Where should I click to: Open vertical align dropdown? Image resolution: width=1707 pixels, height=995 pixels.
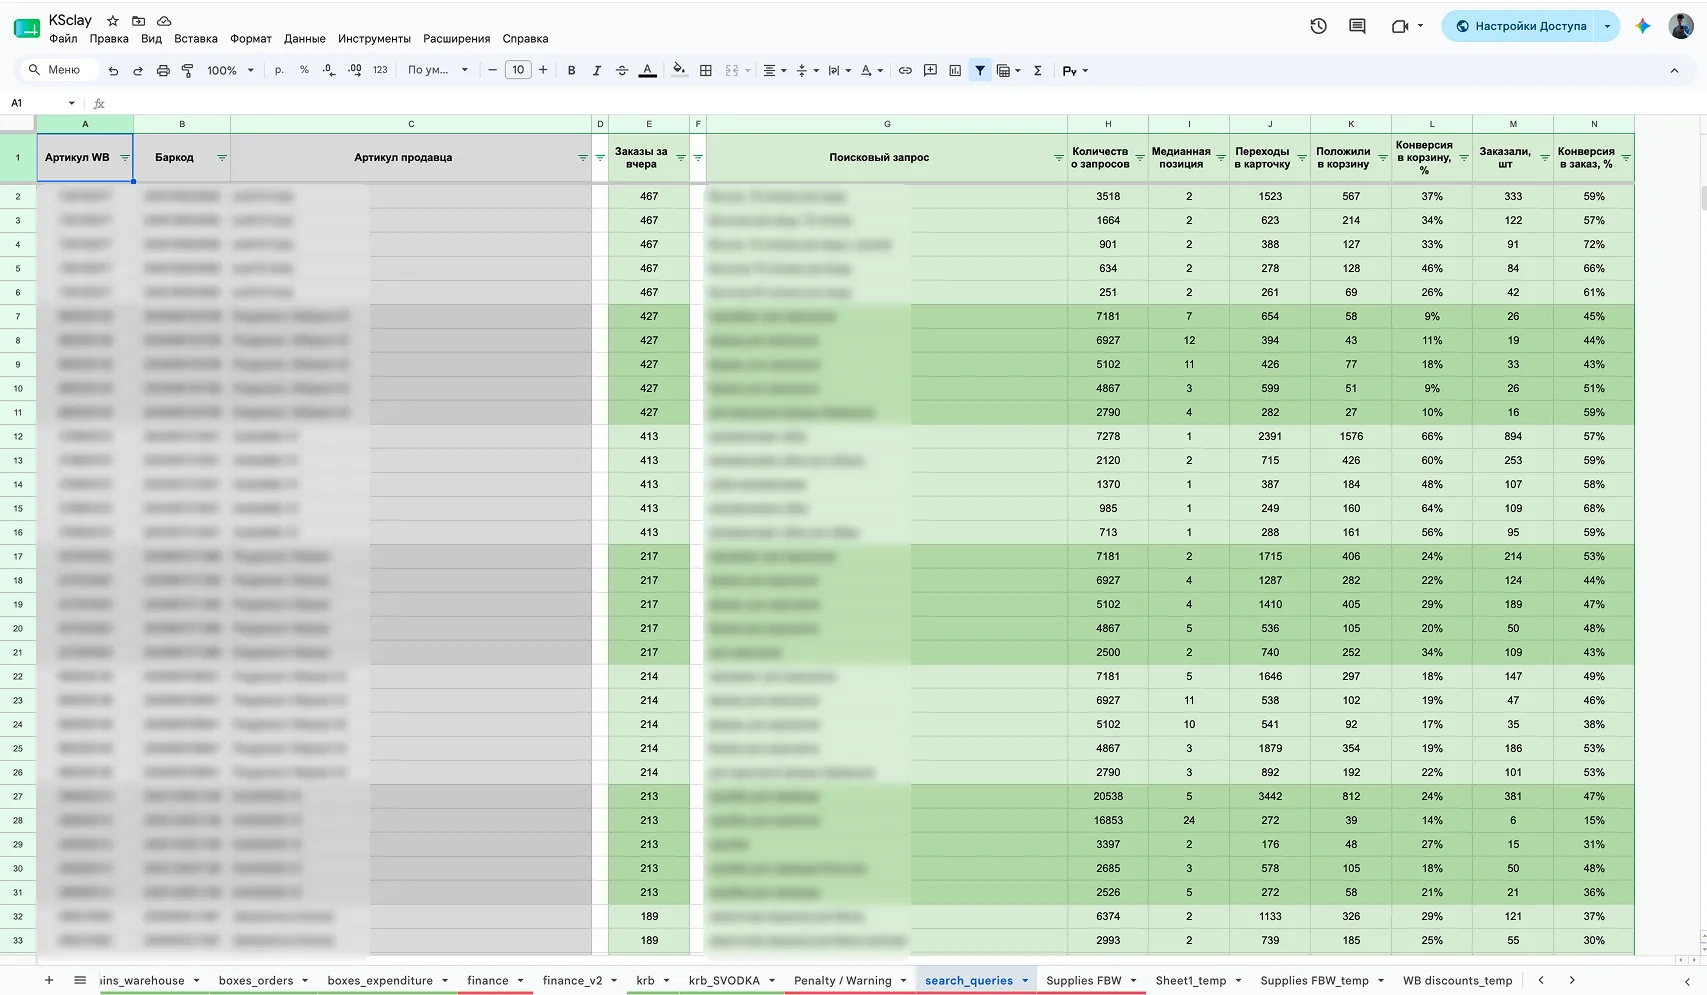(807, 71)
